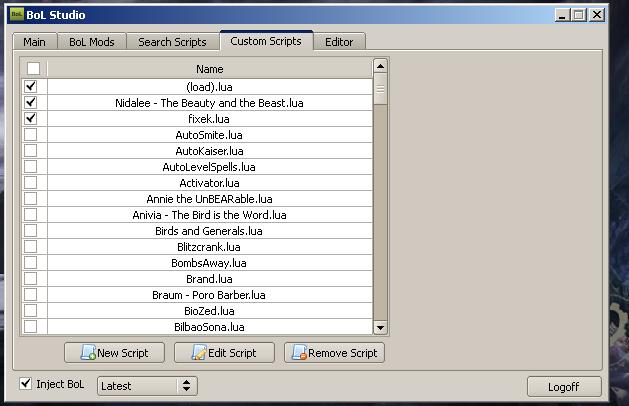This screenshot has height=406, width=629.
Task: Go to the Search Scripts tab
Action: click(172, 42)
